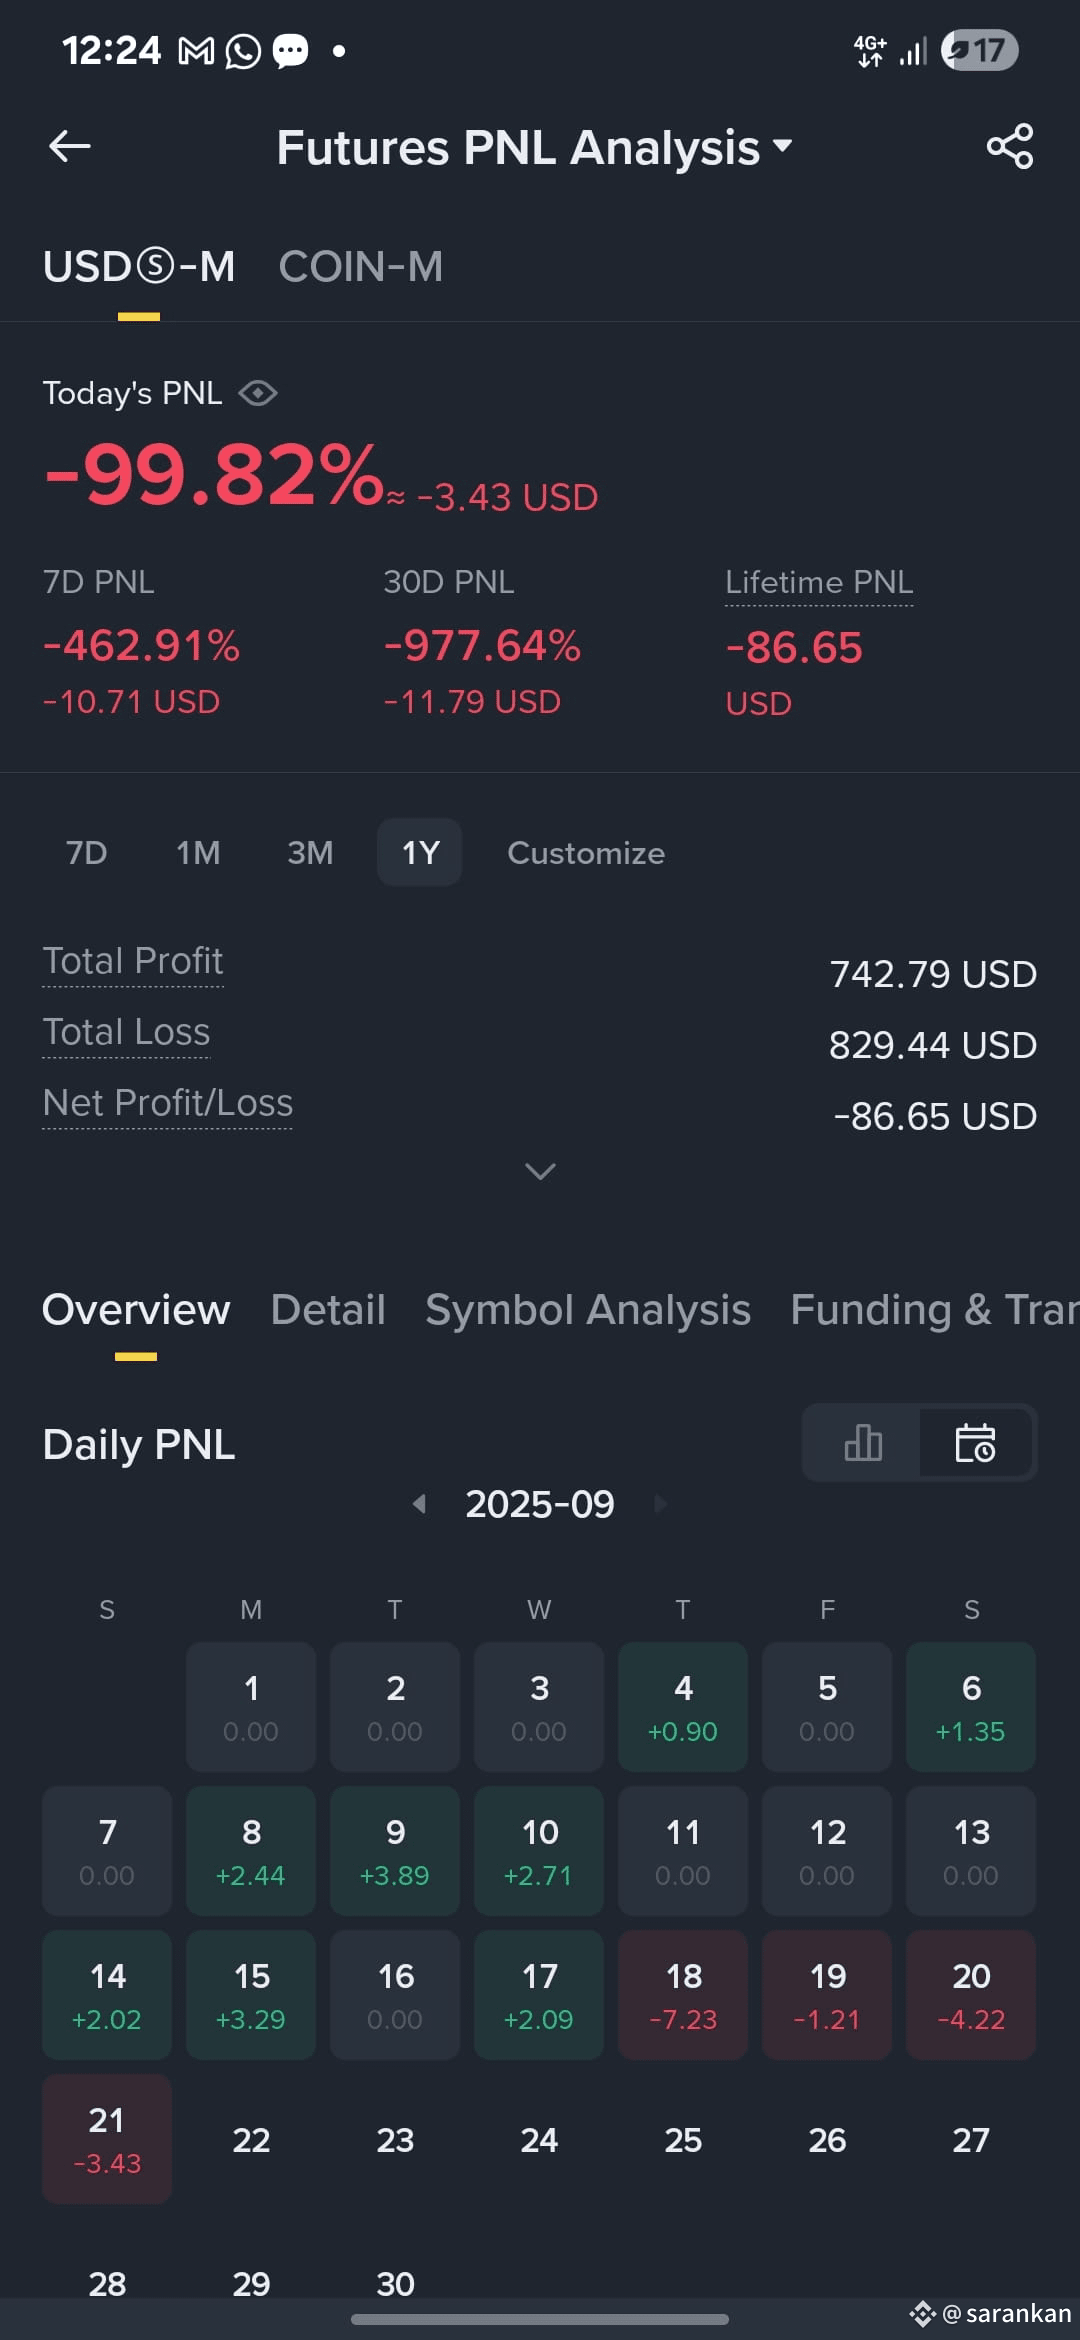Select calendar view icon for Daily PNL

coord(975,1443)
